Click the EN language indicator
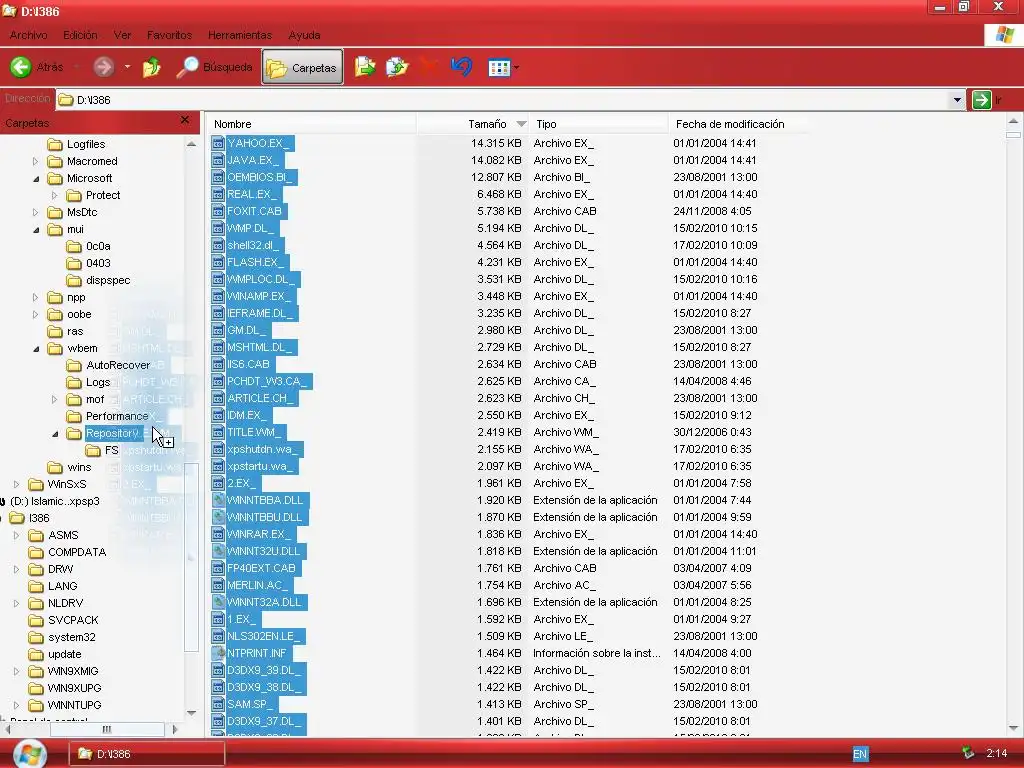This screenshot has width=1024, height=768. point(860,754)
